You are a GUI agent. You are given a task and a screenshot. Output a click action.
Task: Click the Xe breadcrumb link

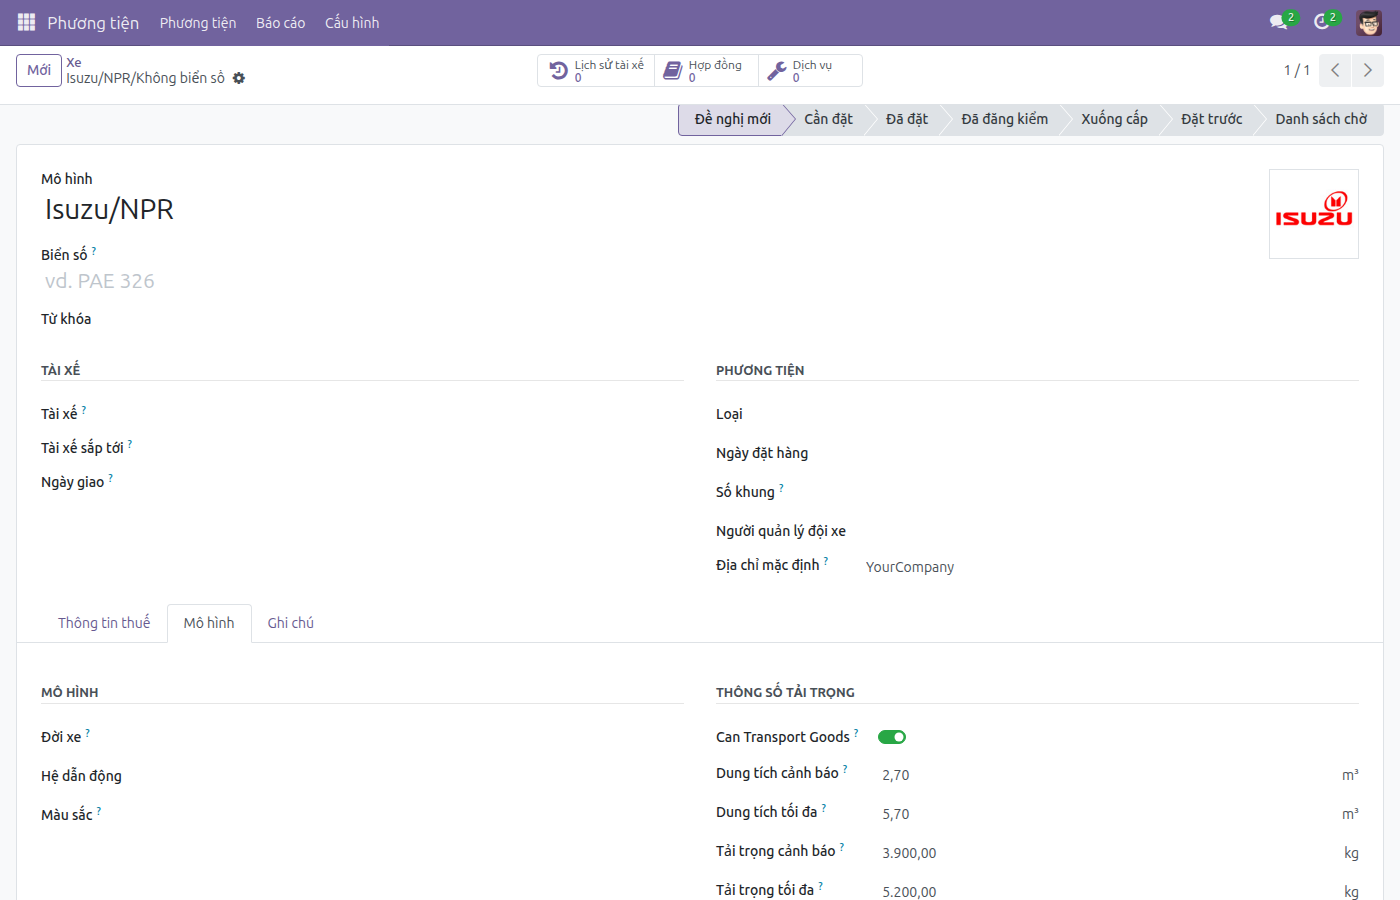coord(74,62)
